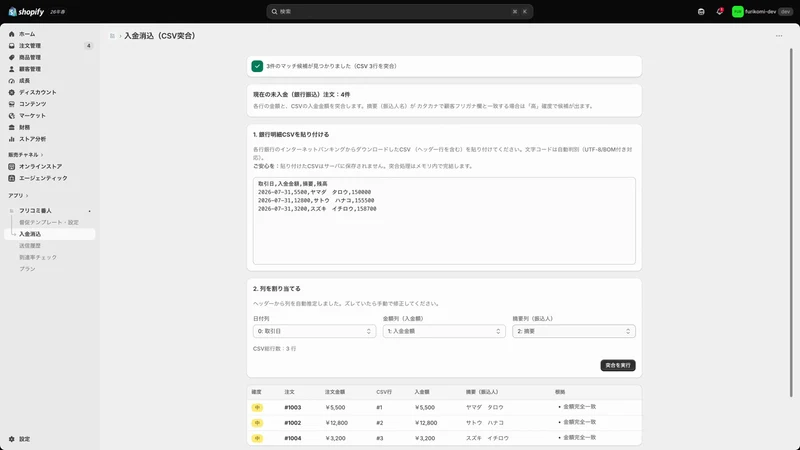Open the 日付列 dropdown
Viewport: 800px width, 450px height.
(x=314, y=331)
